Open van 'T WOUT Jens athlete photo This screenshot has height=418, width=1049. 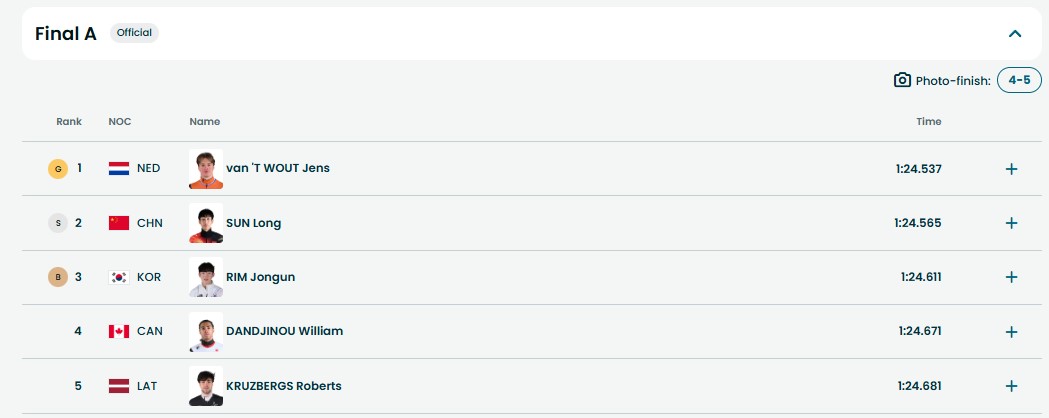206,169
